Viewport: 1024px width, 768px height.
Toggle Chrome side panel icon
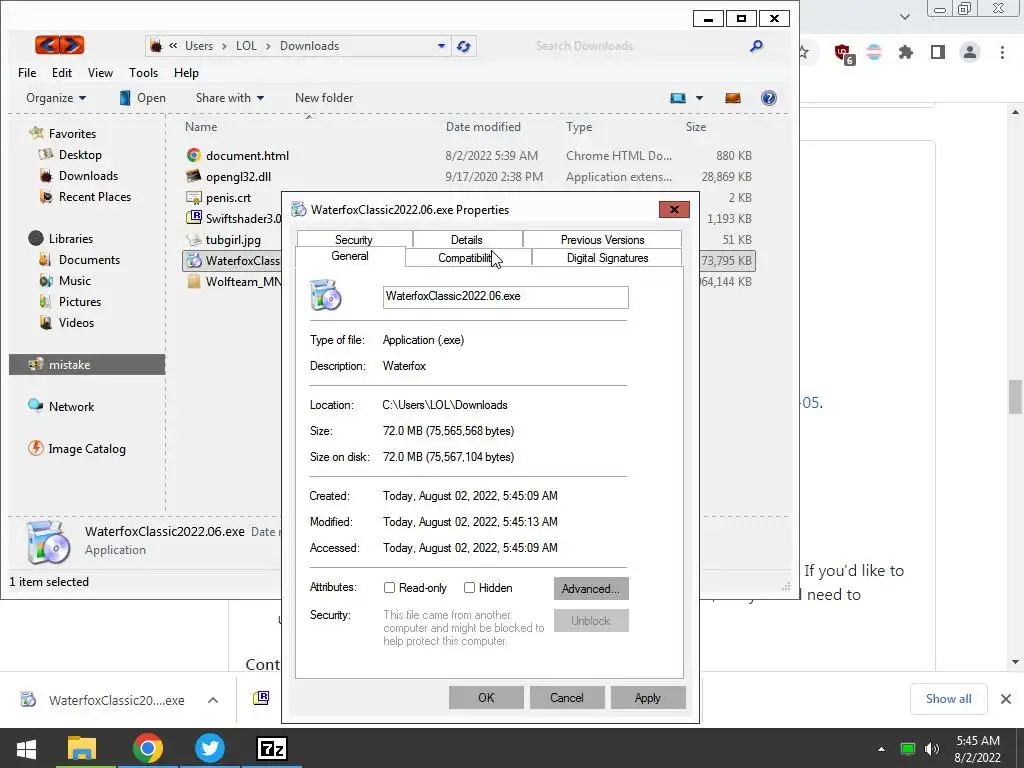(x=938, y=52)
